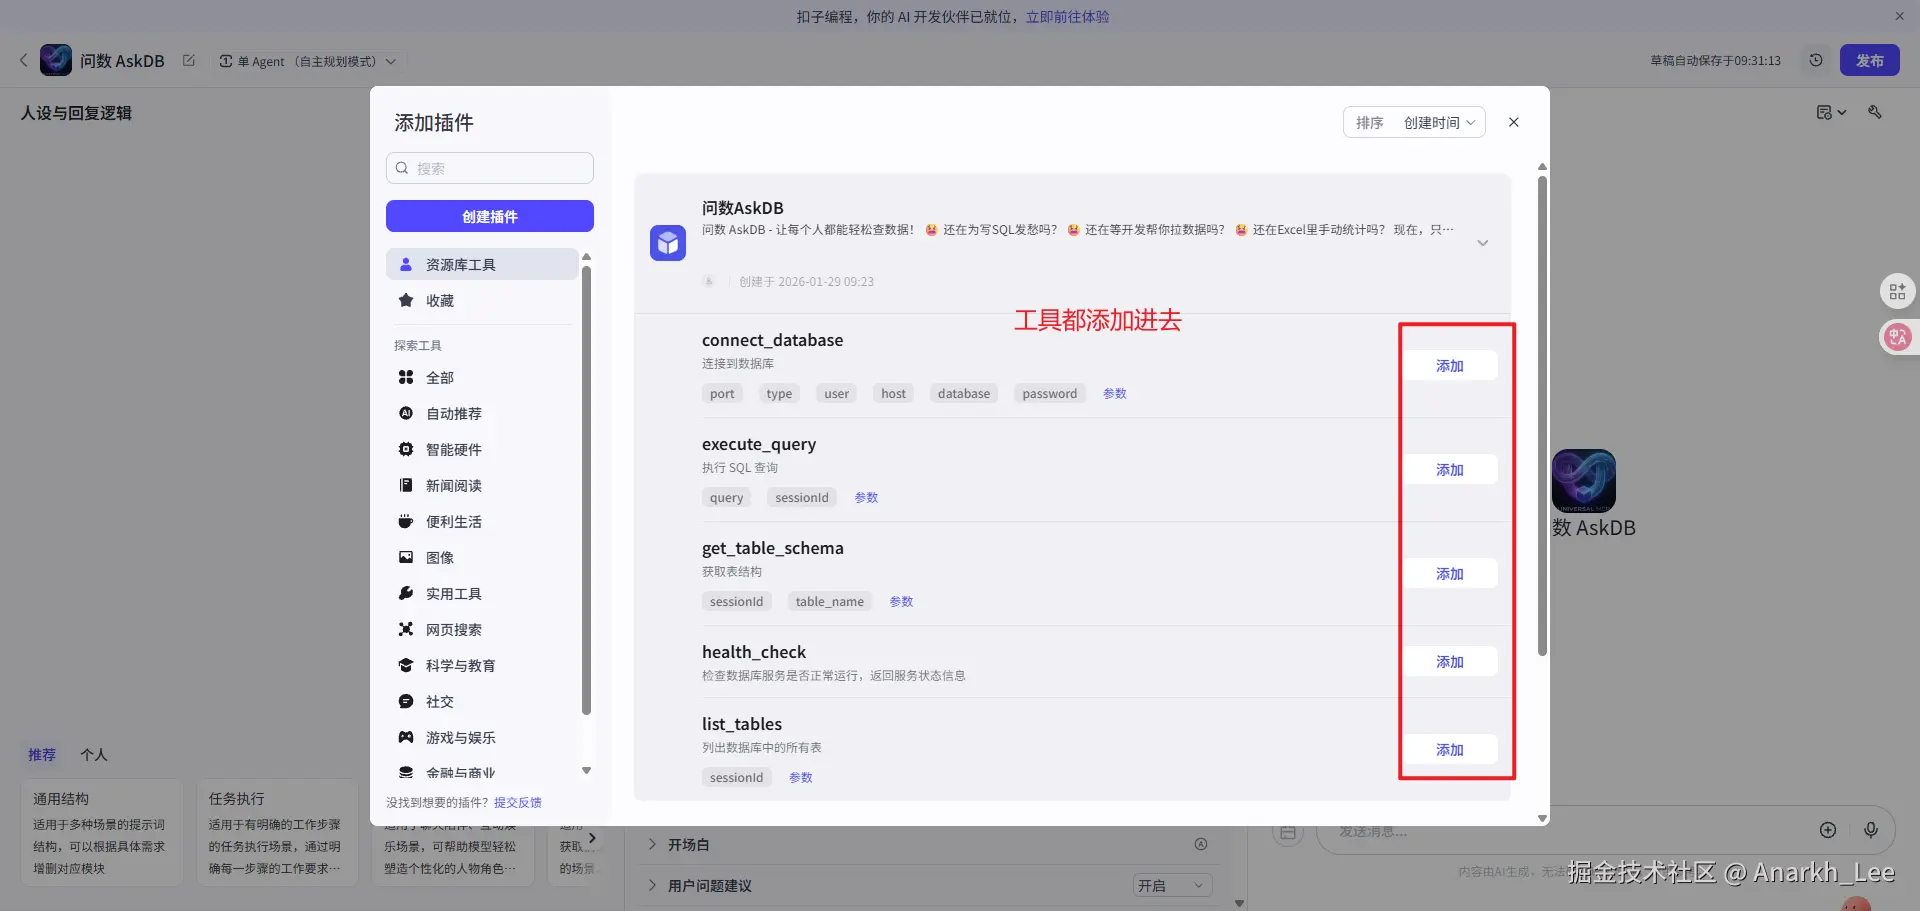1920x911 pixels.
Task: Select 科学与教育 category
Action: [482, 666]
